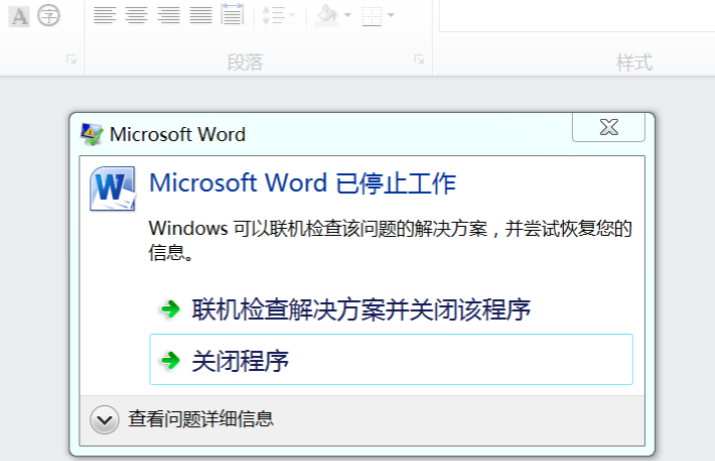Screen dimensions: 715x461
Task: Align text right in ribbon
Action: pos(168,15)
